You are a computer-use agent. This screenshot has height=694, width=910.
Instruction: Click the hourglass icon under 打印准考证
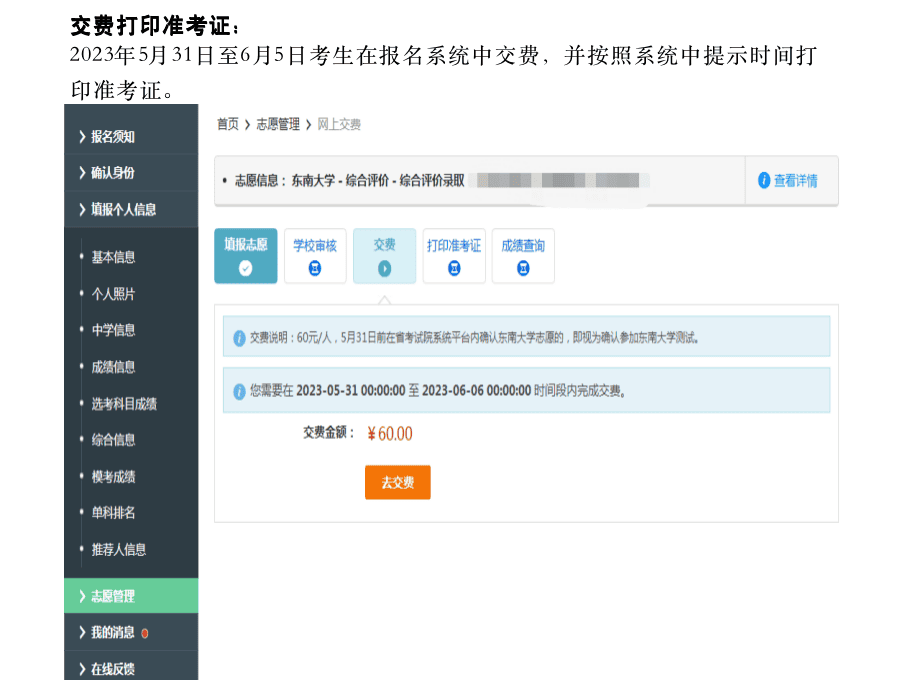[x=454, y=268]
